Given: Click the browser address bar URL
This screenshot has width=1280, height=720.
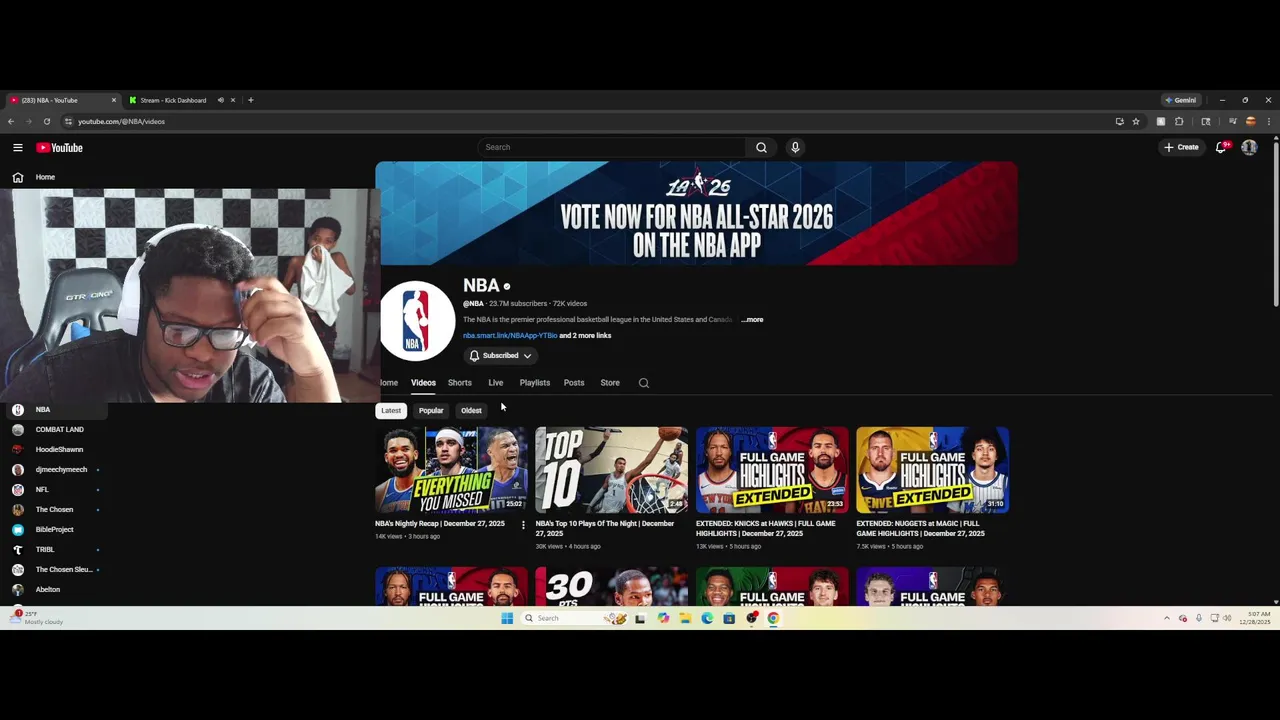Looking at the screenshot, I should [121, 121].
